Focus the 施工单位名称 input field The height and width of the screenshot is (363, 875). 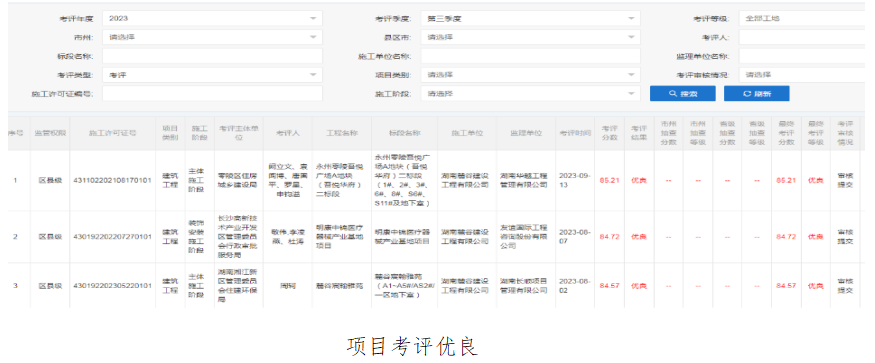(530, 56)
